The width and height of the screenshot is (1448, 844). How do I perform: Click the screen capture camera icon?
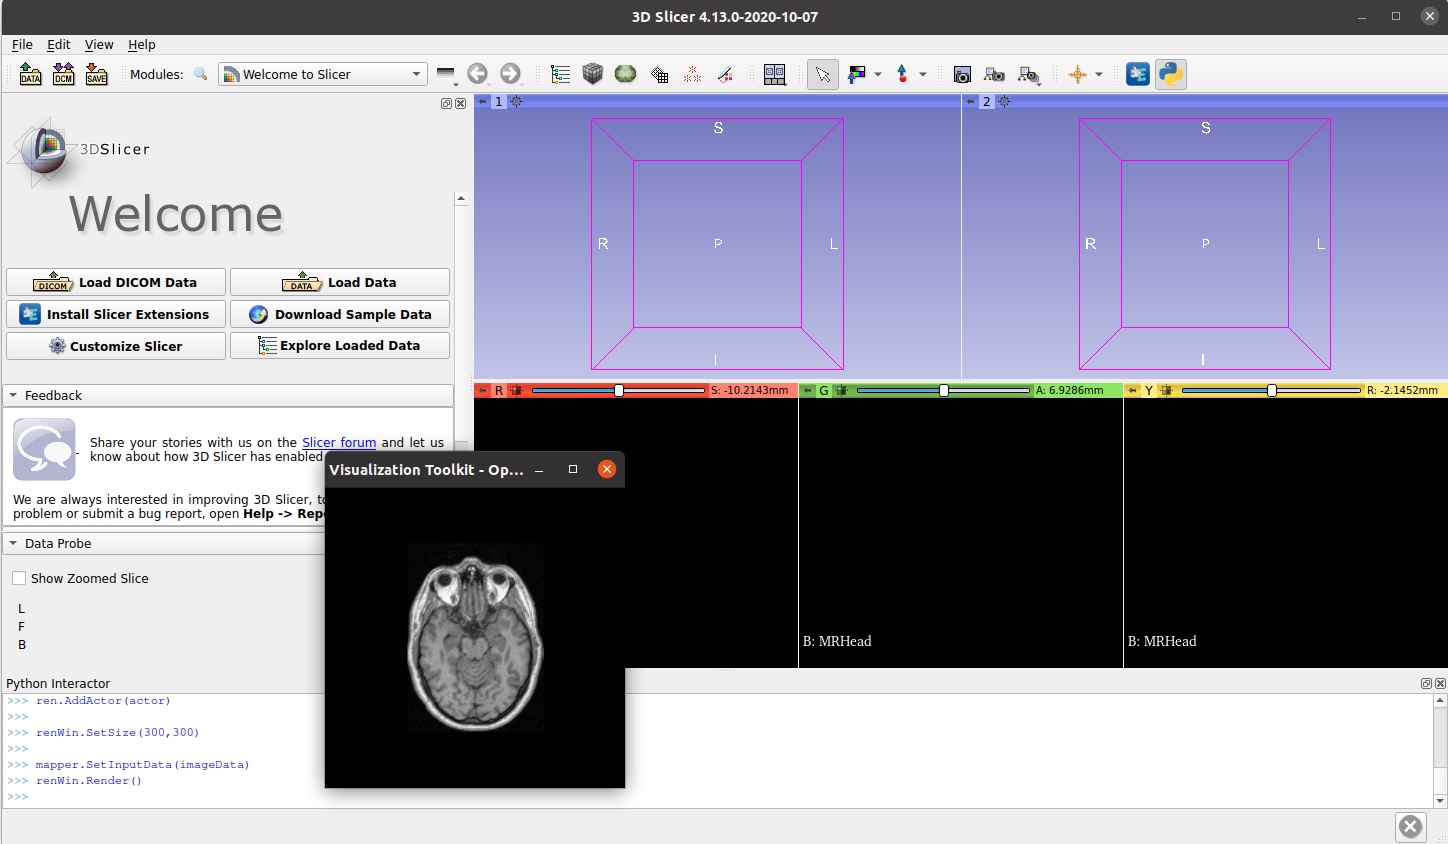pyautogui.click(x=961, y=74)
